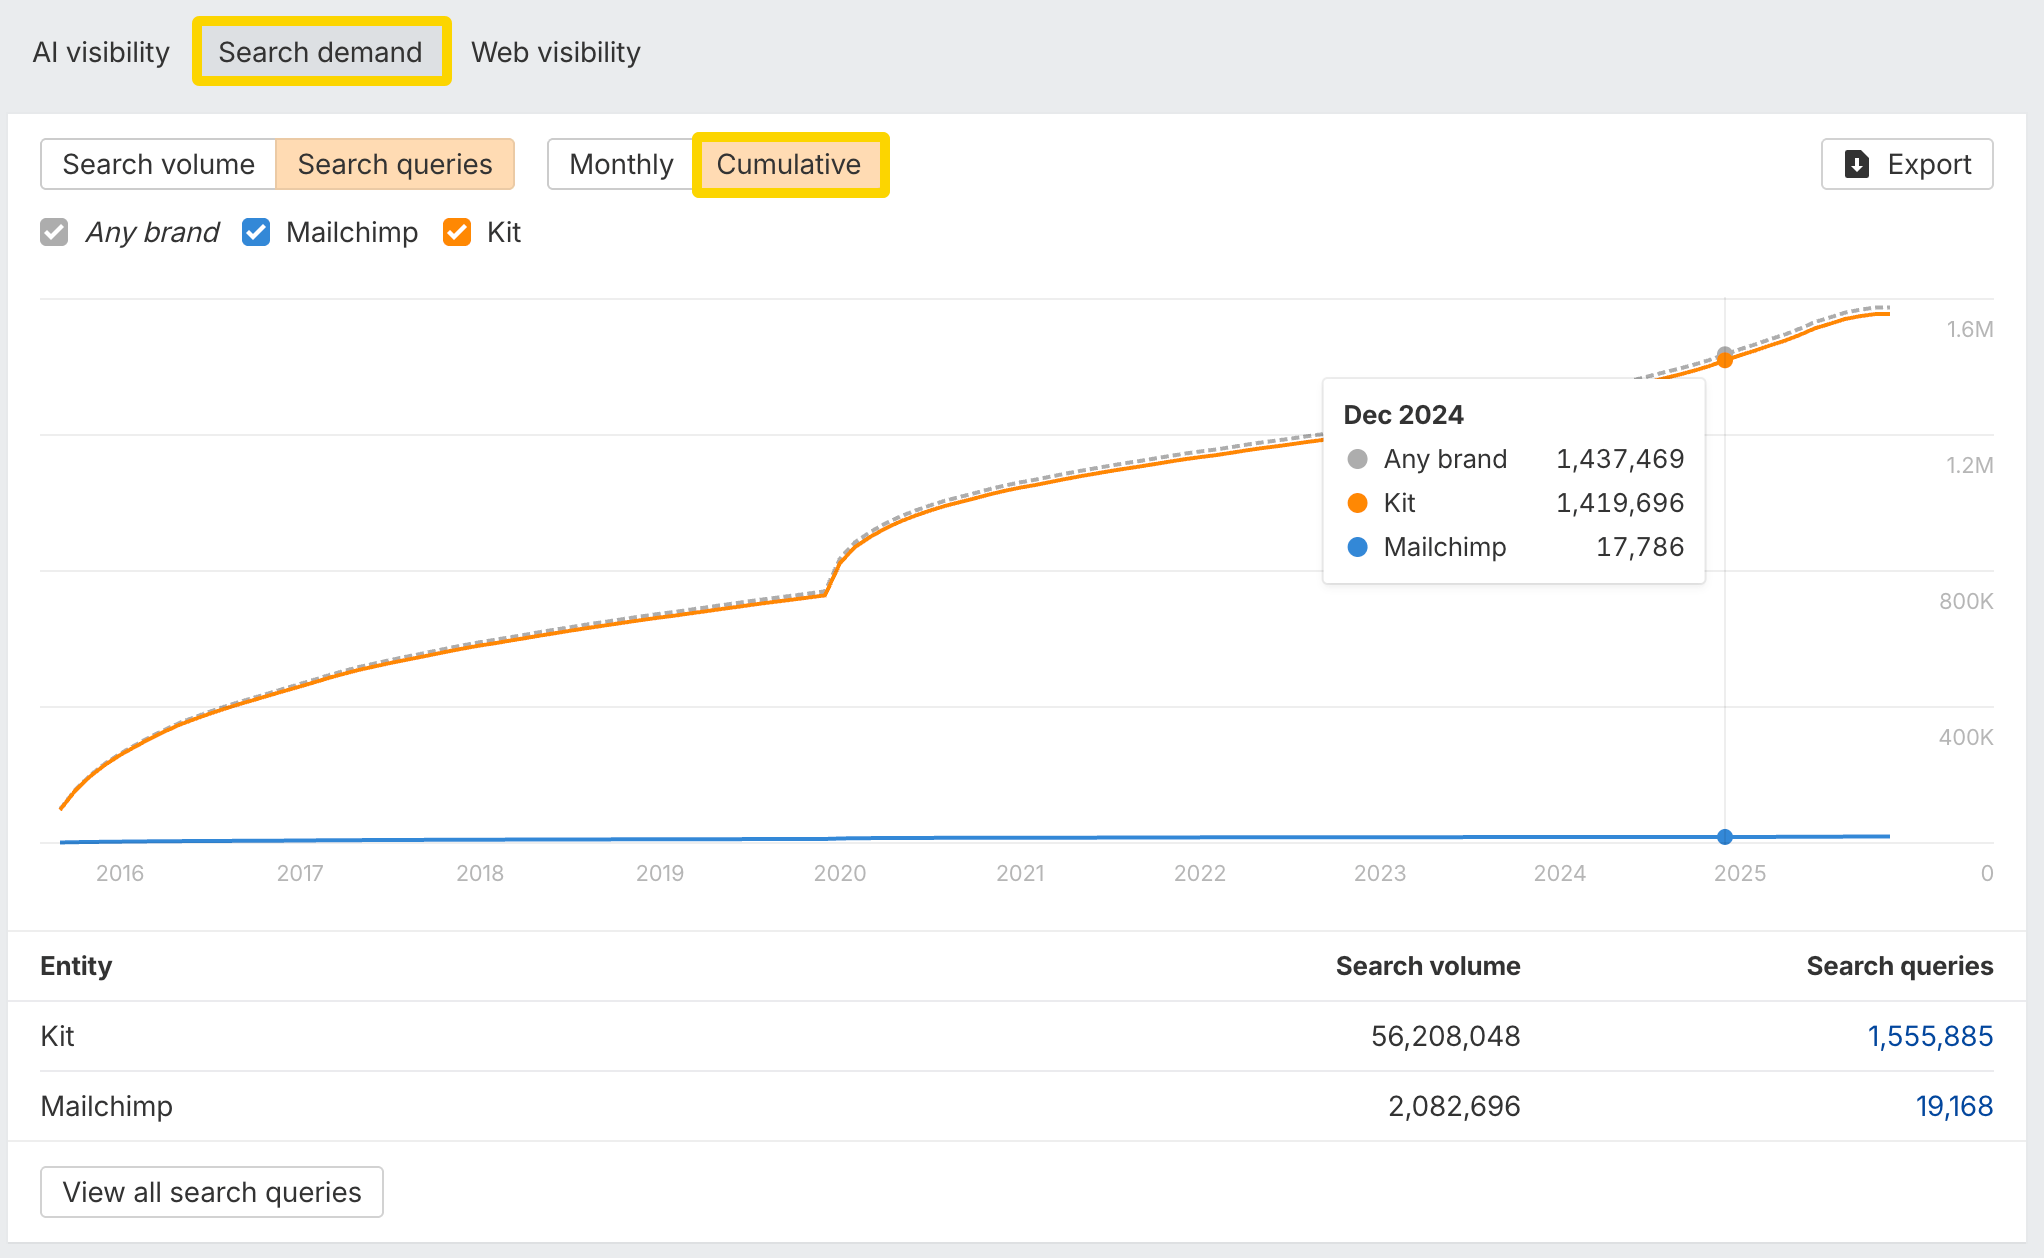Click the 2020 label on the x-axis
The image size is (2044, 1258).
point(839,873)
